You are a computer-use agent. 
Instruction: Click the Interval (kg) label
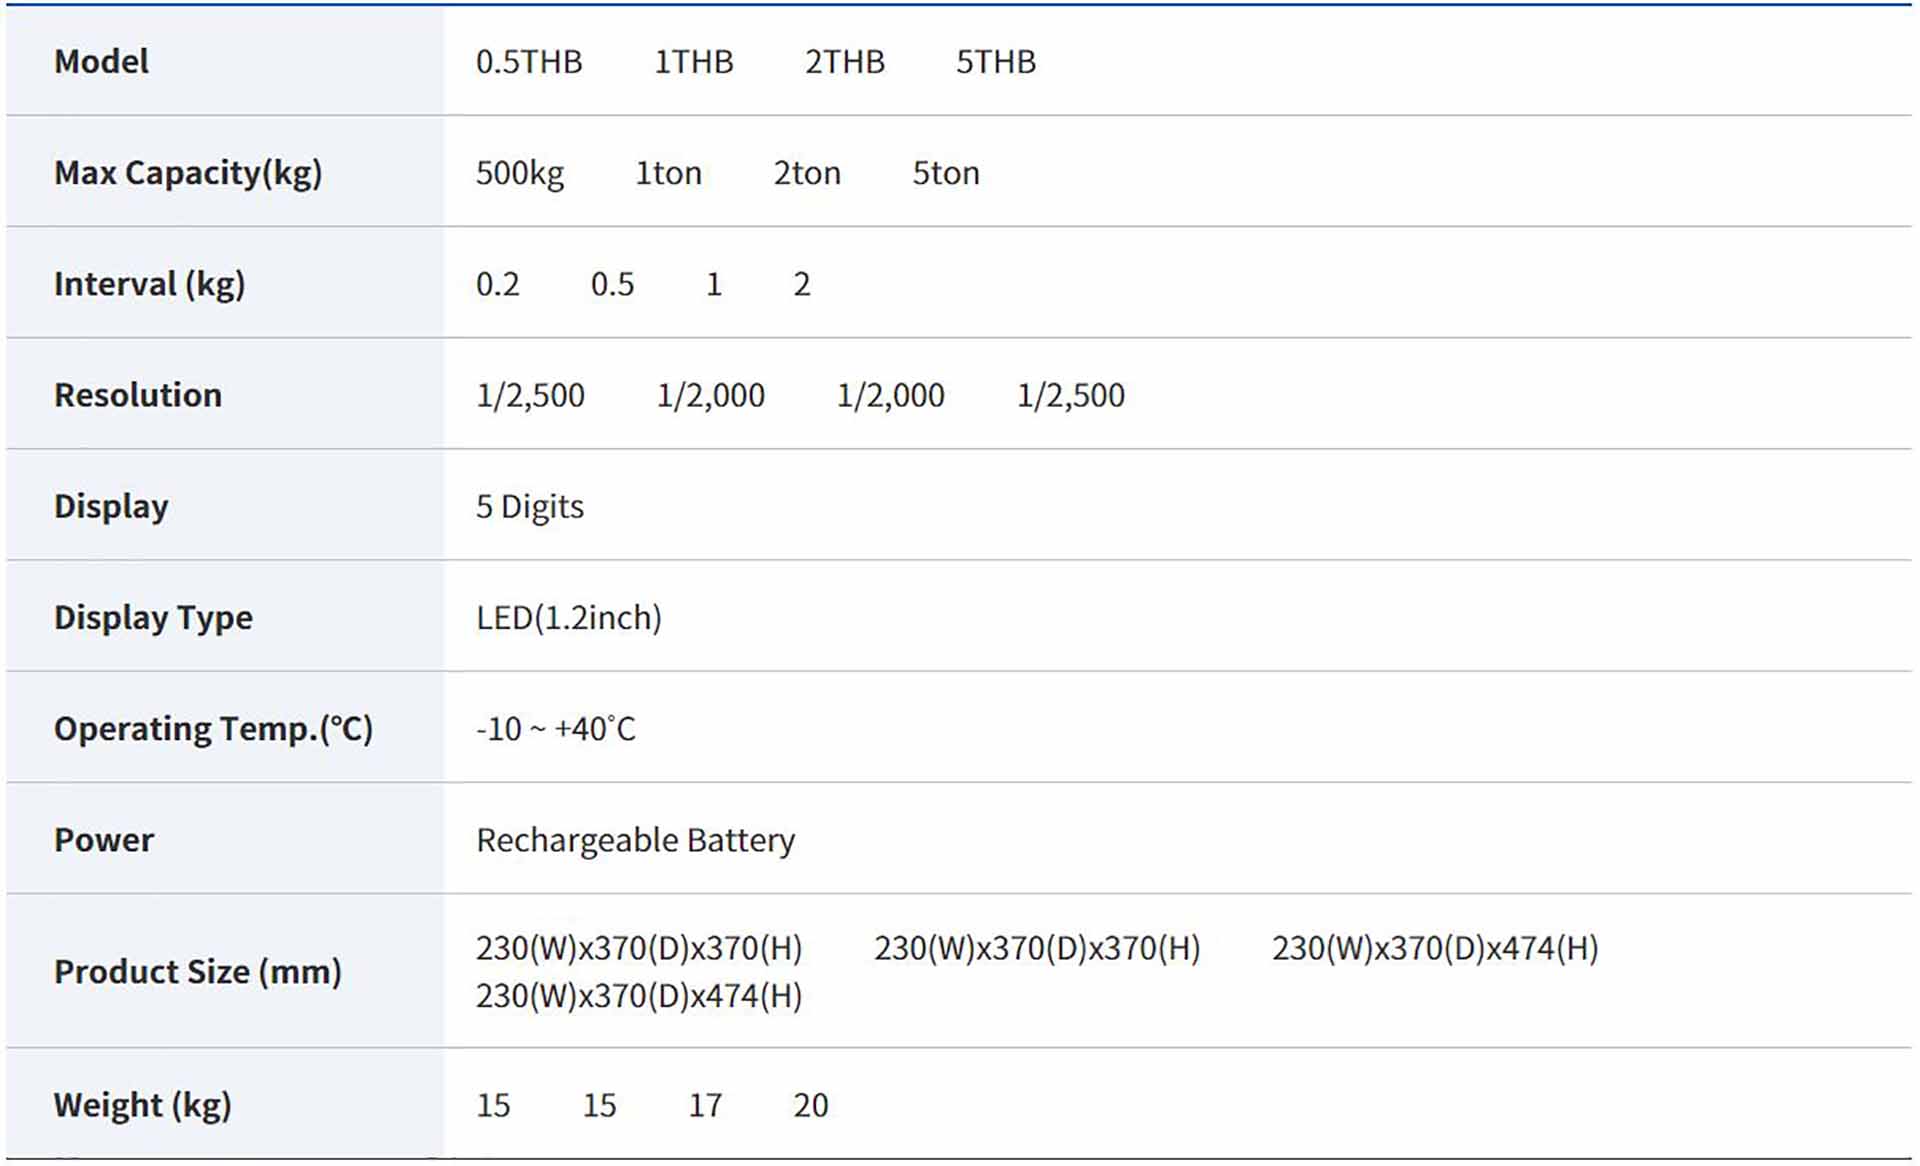click(149, 284)
